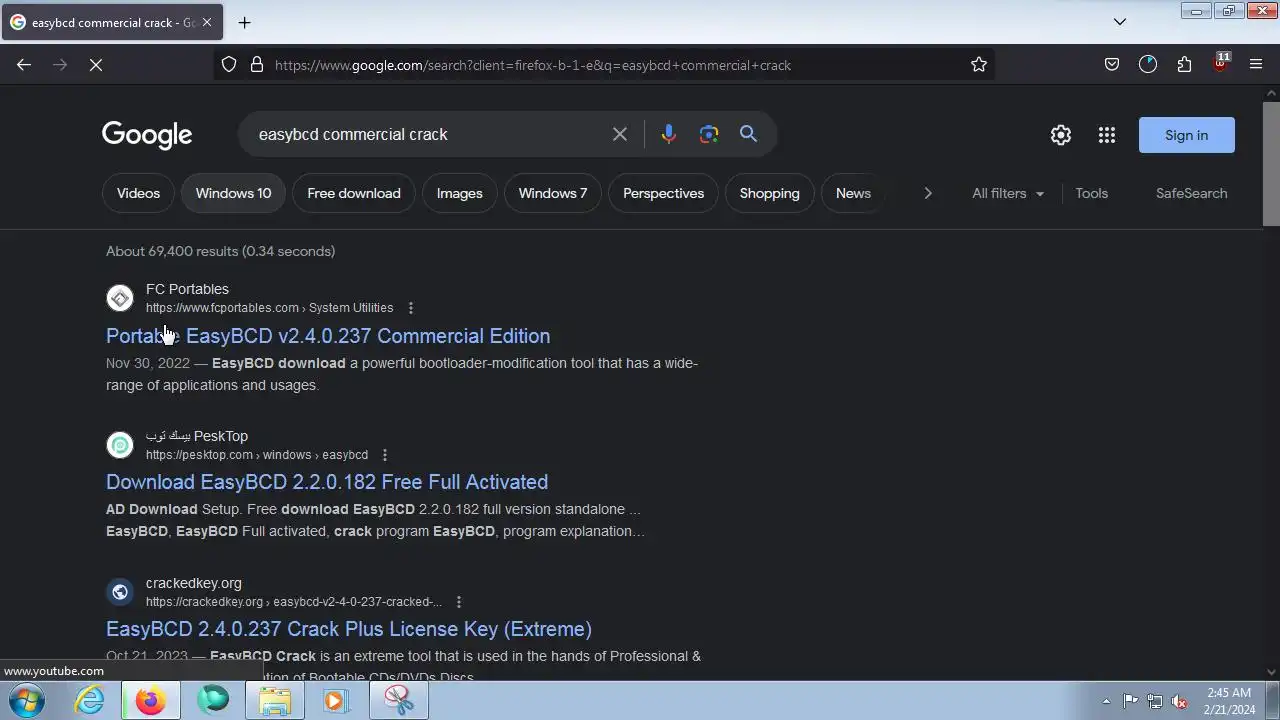This screenshot has width=1280, height=720.
Task: Click the Firefox account circle icon
Action: pos(1148,65)
